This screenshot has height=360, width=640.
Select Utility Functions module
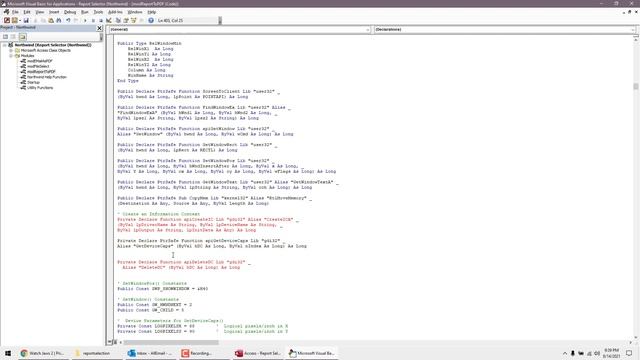(x=40, y=87)
